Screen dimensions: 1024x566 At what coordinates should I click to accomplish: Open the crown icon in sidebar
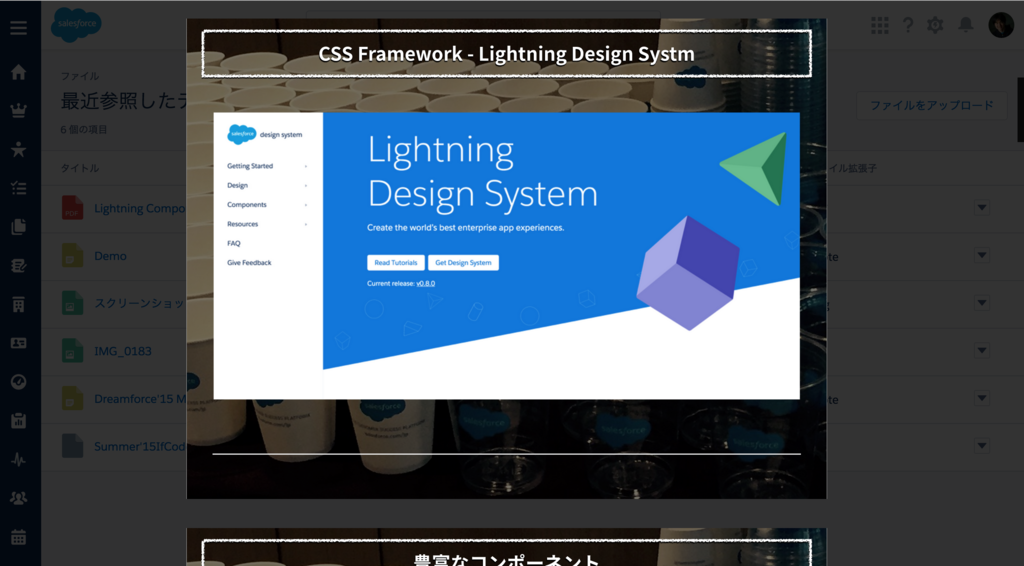[18, 110]
